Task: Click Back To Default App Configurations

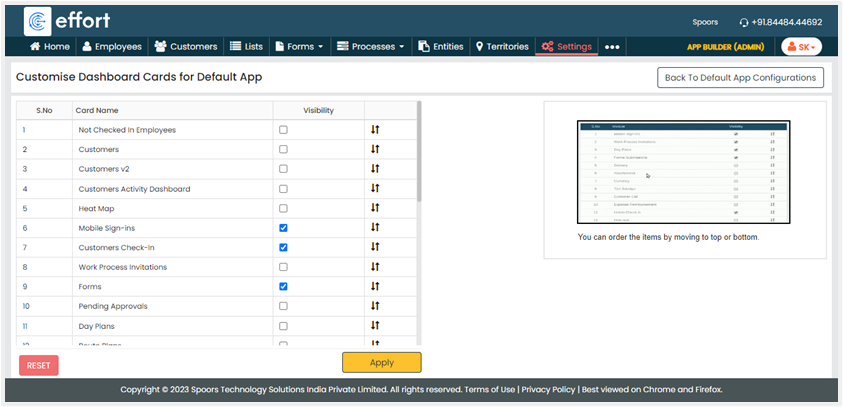Action: [x=740, y=77]
